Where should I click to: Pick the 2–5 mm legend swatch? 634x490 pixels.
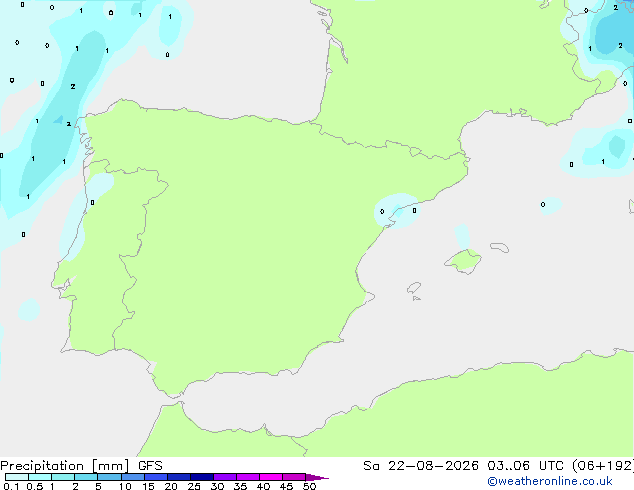pos(86,477)
